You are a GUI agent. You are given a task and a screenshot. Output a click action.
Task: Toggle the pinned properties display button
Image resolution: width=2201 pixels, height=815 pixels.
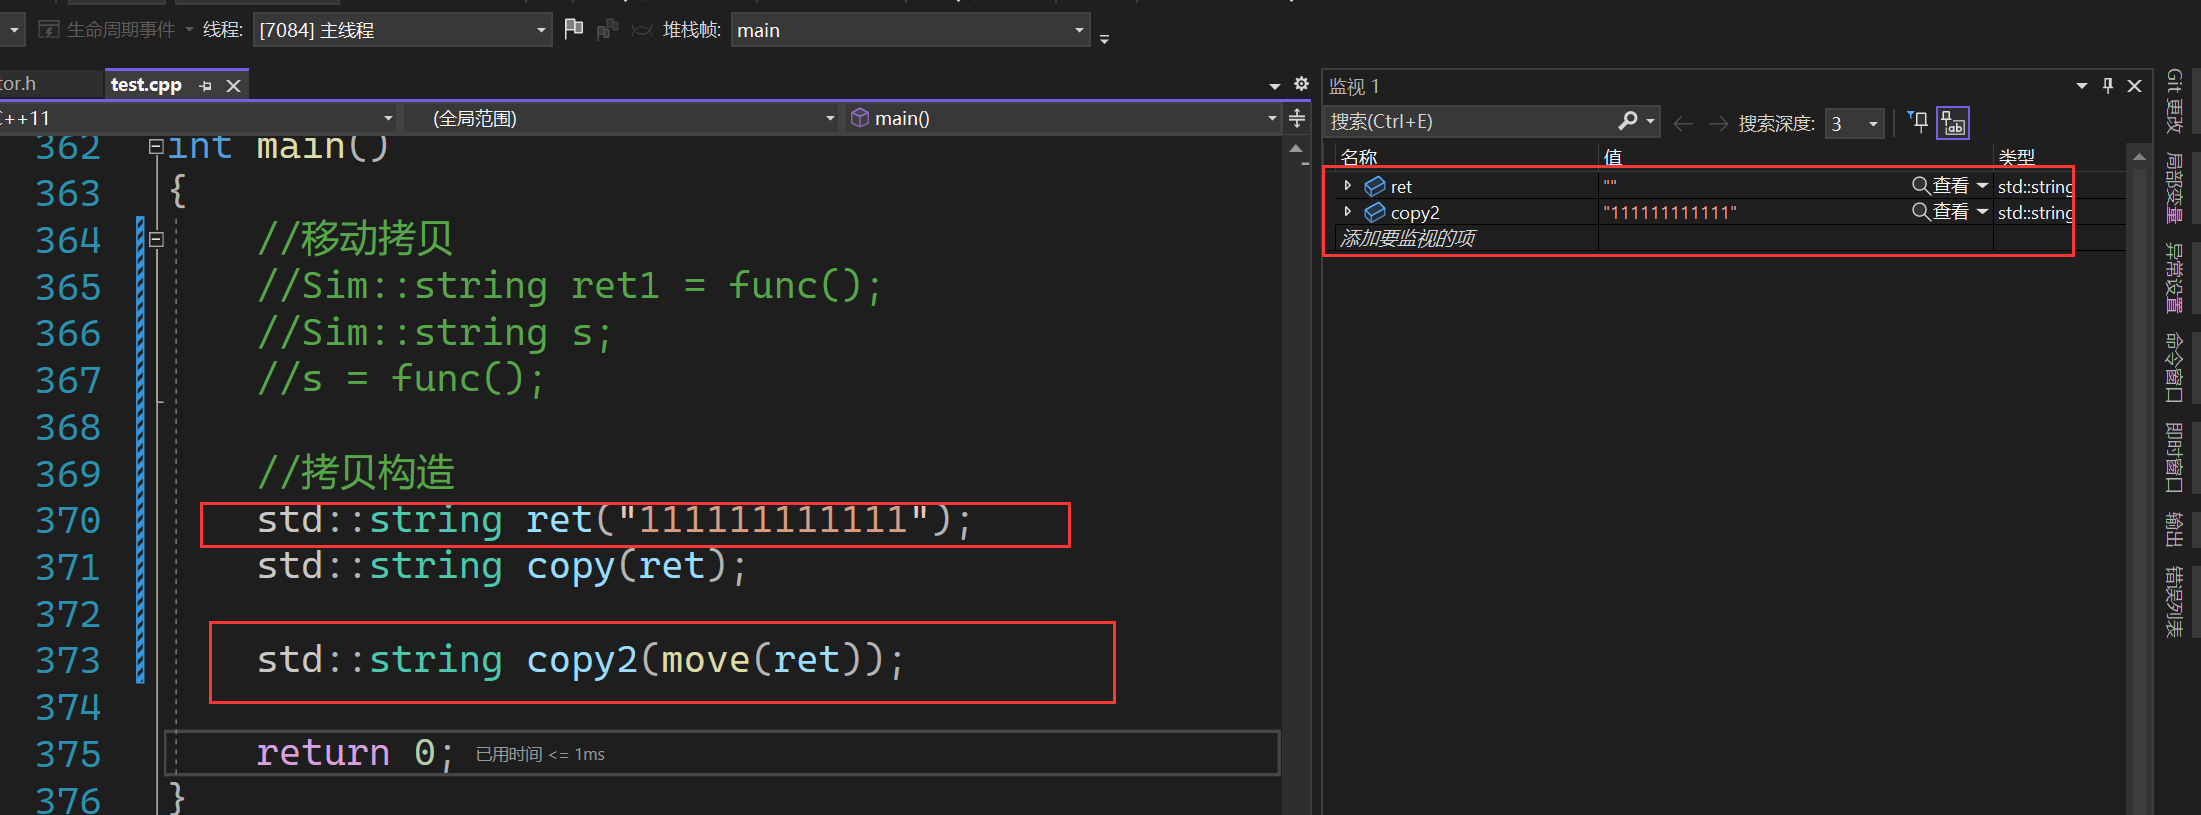click(1953, 122)
